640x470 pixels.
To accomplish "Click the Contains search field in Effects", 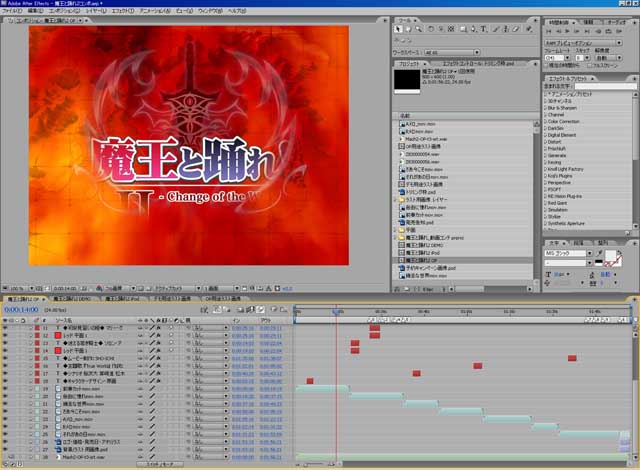I will (605, 86).
